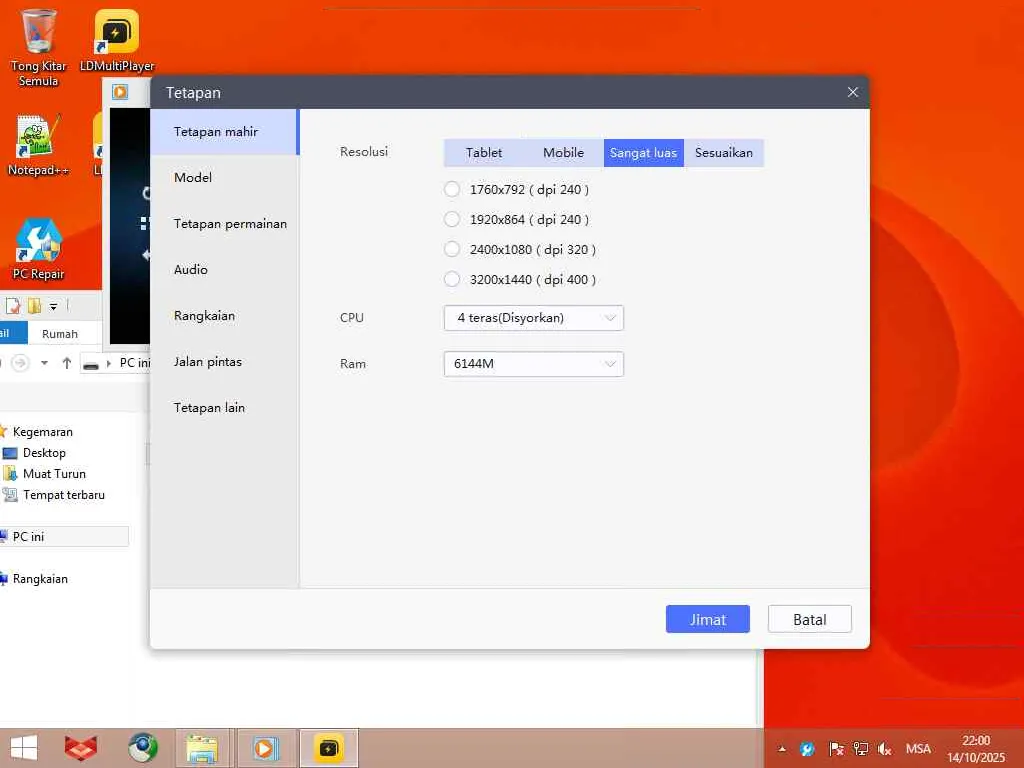
Task: Open Rangkaian section in Tetapan dialog
Action: point(224,315)
